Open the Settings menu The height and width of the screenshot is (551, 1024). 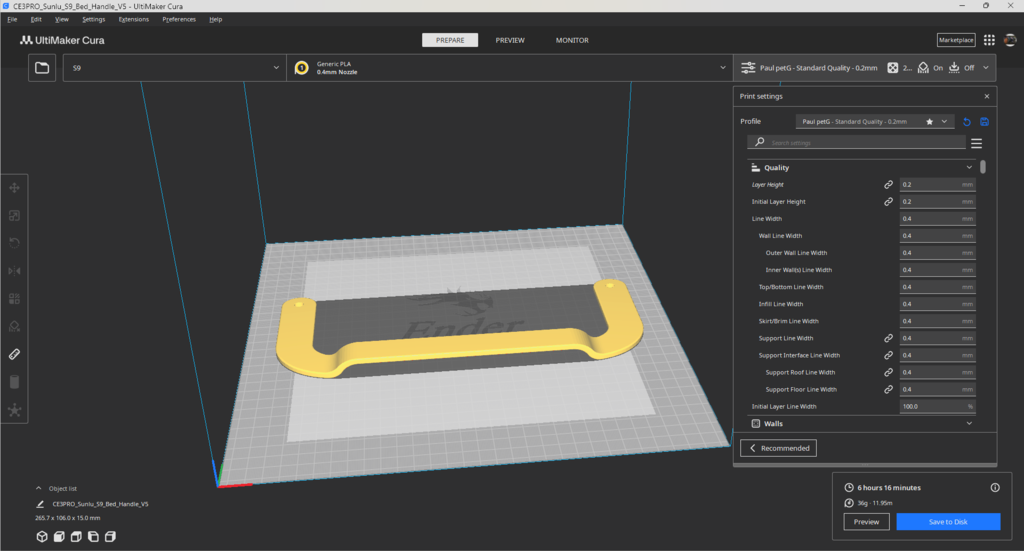(93, 20)
